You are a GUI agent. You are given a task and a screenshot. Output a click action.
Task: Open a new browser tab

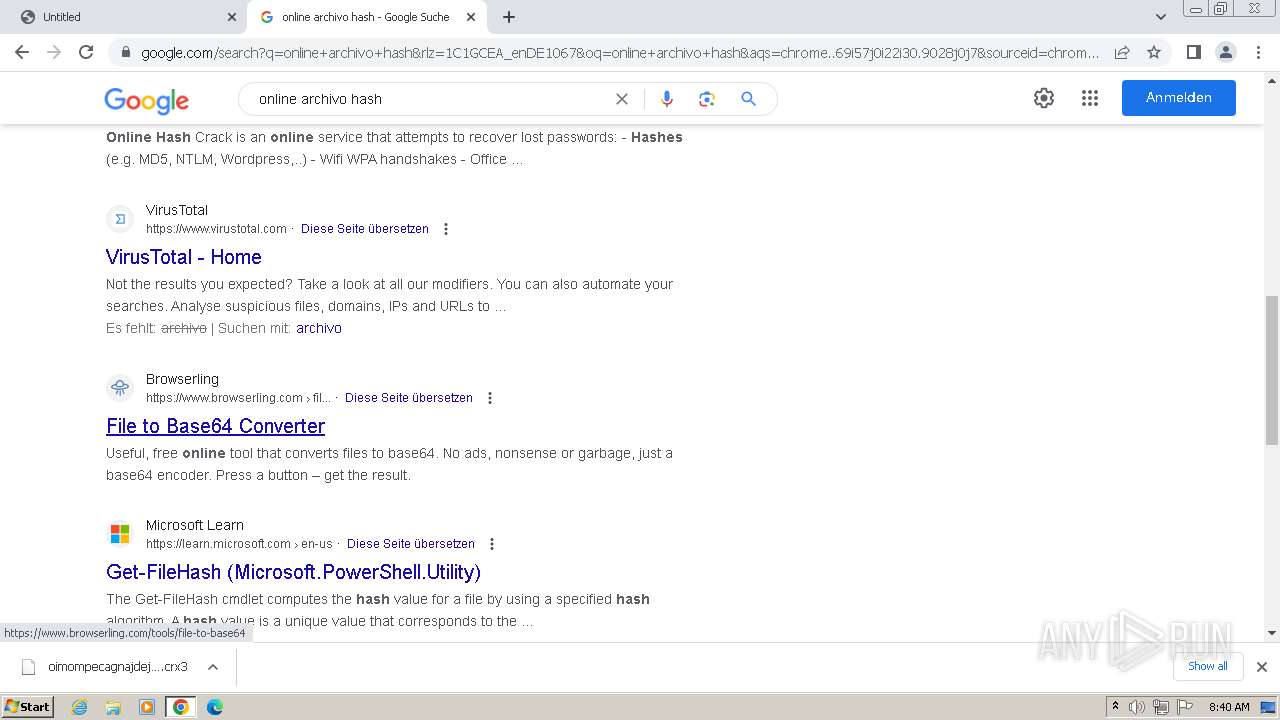[509, 17]
